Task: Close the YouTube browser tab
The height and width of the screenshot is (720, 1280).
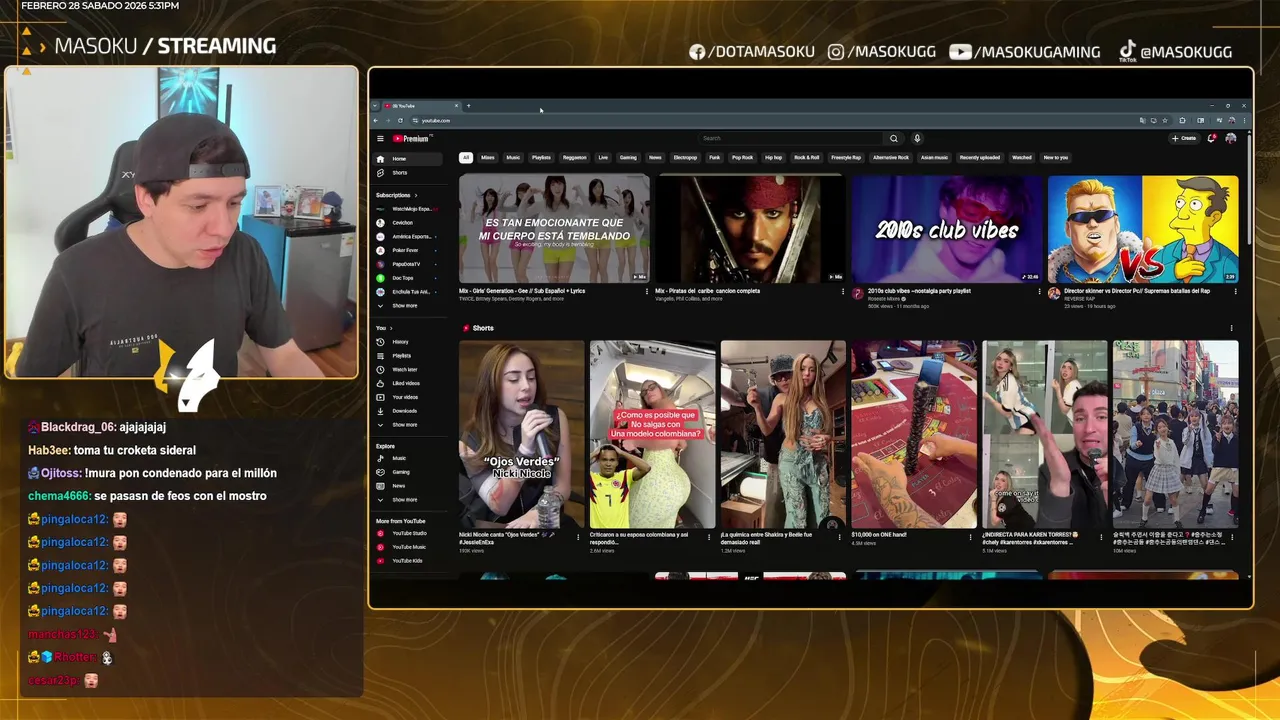Action: [457, 106]
